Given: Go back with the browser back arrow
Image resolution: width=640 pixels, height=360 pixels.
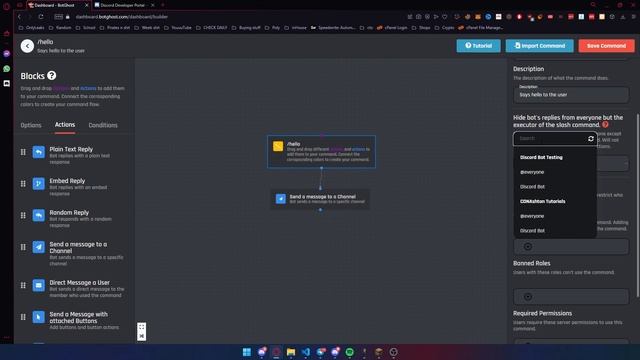Looking at the screenshot, I should pos(19,17).
